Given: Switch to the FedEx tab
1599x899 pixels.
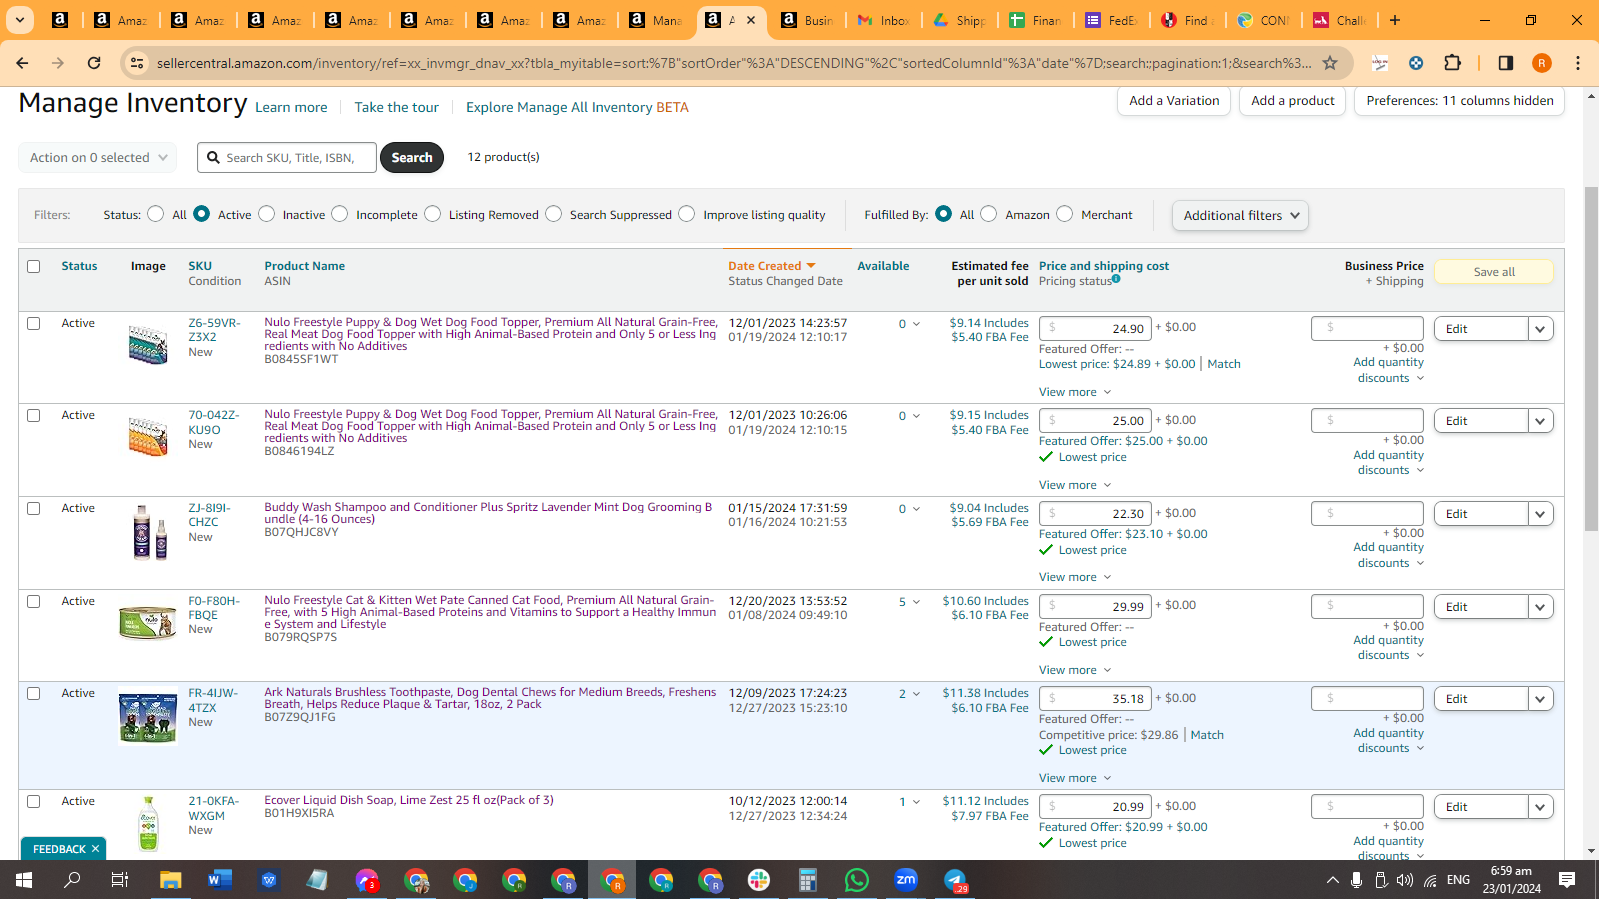Looking at the screenshot, I should tap(1113, 20).
